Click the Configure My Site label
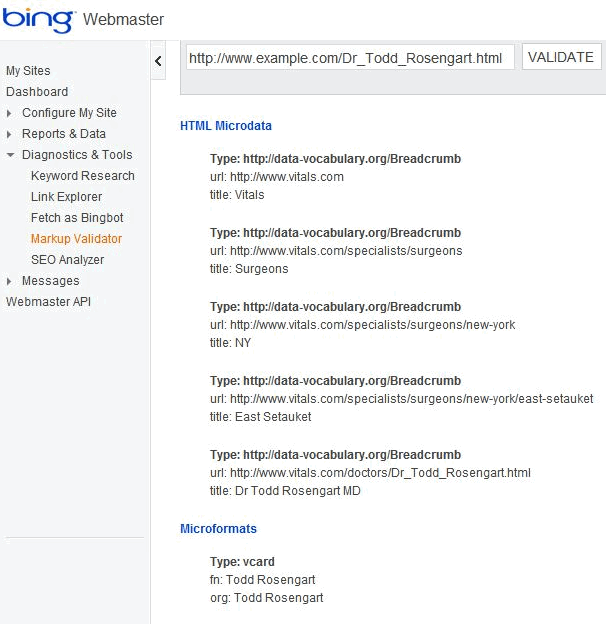The height and width of the screenshot is (624, 613). [69, 114]
